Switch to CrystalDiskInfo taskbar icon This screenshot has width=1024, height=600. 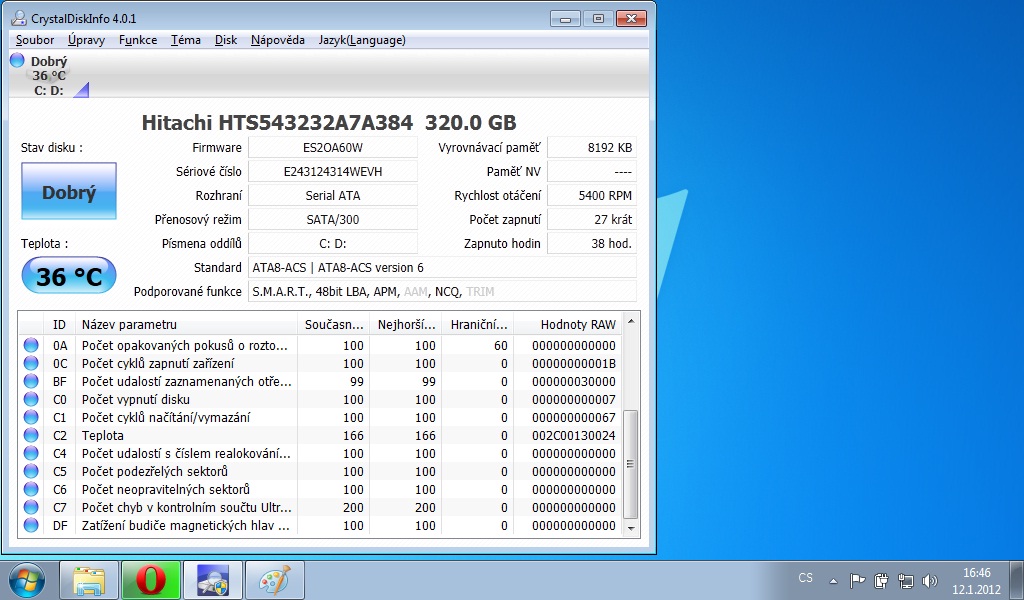tap(213, 580)
